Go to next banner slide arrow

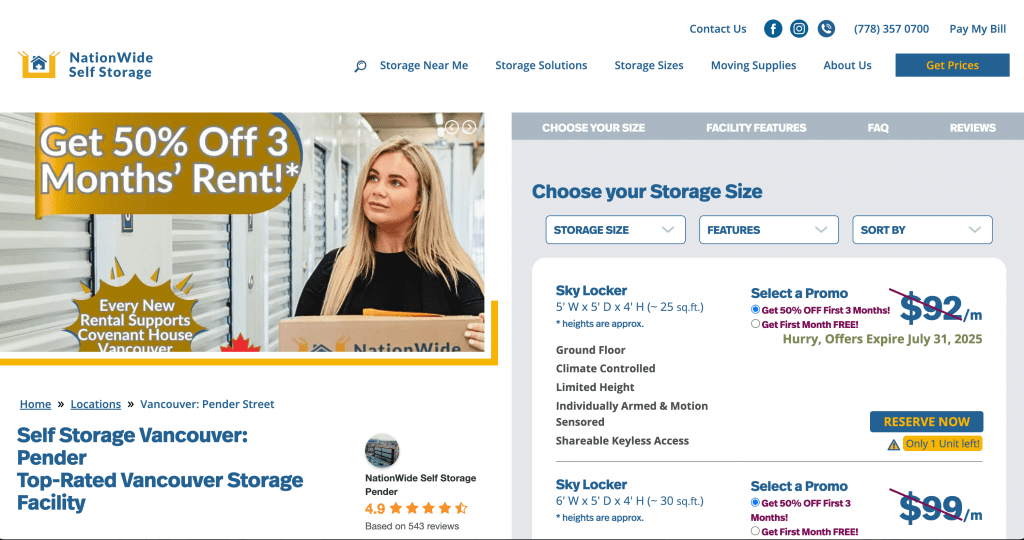[469, 127]
